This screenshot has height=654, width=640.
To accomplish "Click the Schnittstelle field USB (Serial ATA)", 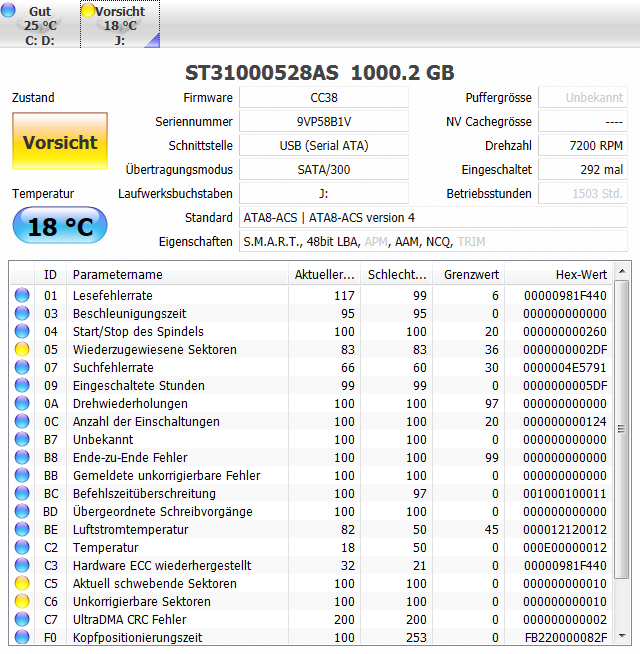I will (x=324, y=146).
